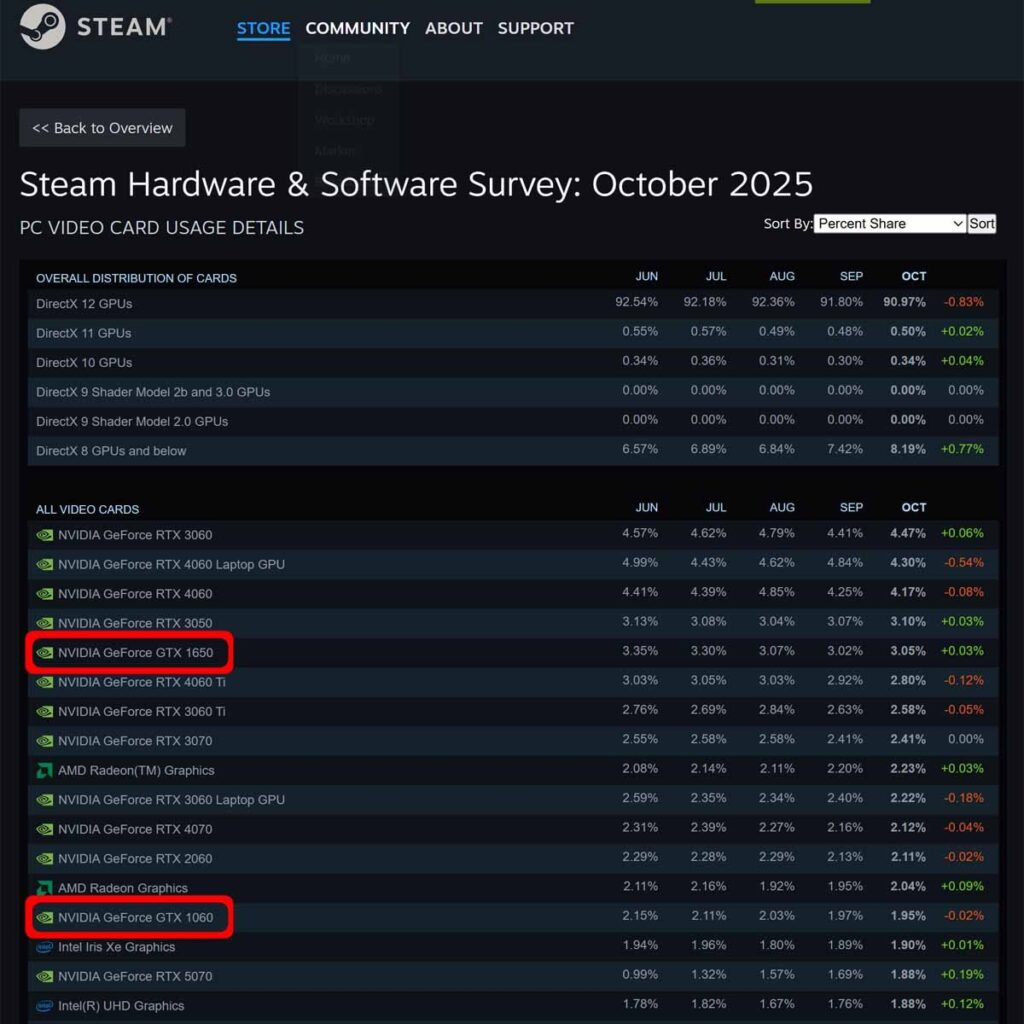Navigate to the ABOUT page
Screen dimensions: 1024x1024
point(453,29)
